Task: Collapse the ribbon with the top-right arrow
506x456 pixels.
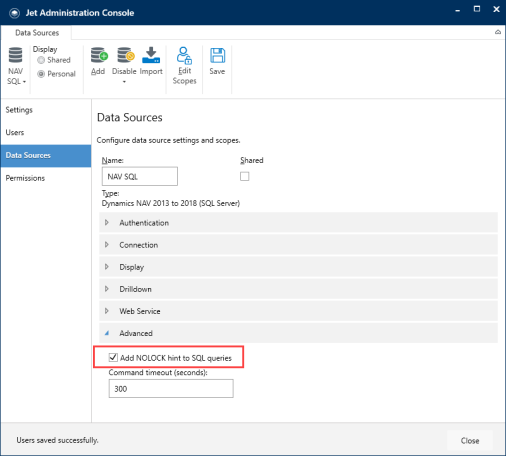Action: [498, 32]
